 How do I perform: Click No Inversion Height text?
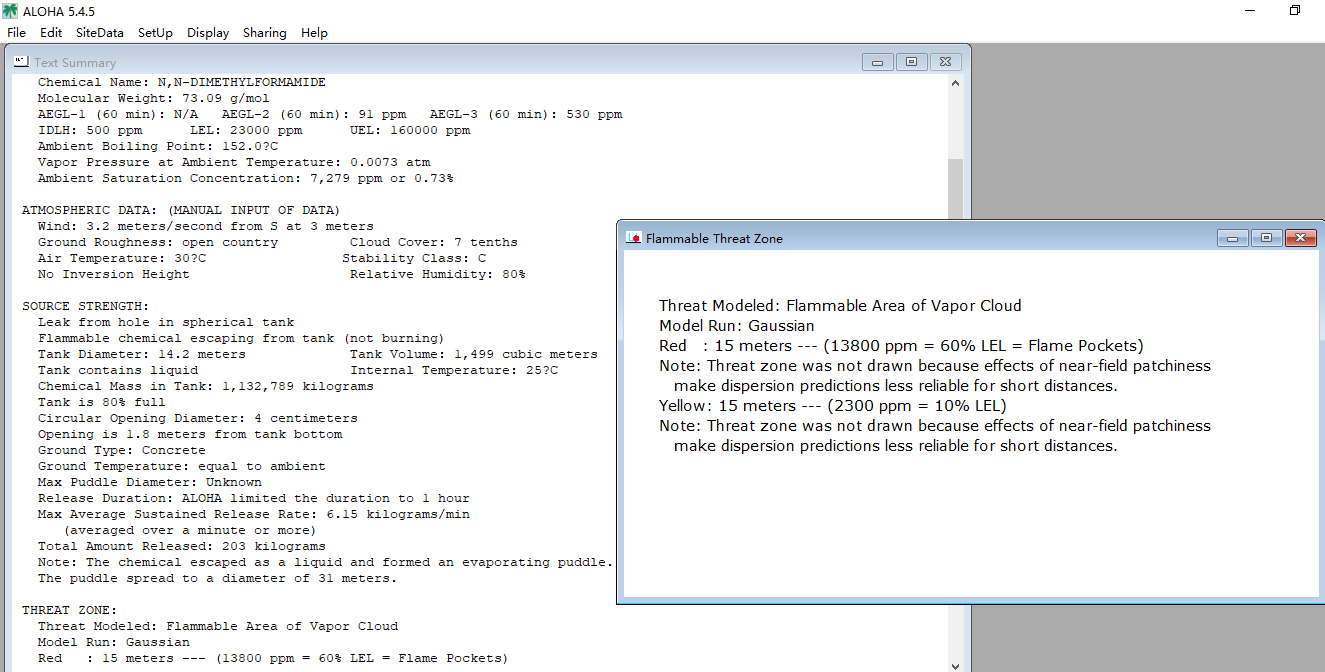(x=114, y=274)
